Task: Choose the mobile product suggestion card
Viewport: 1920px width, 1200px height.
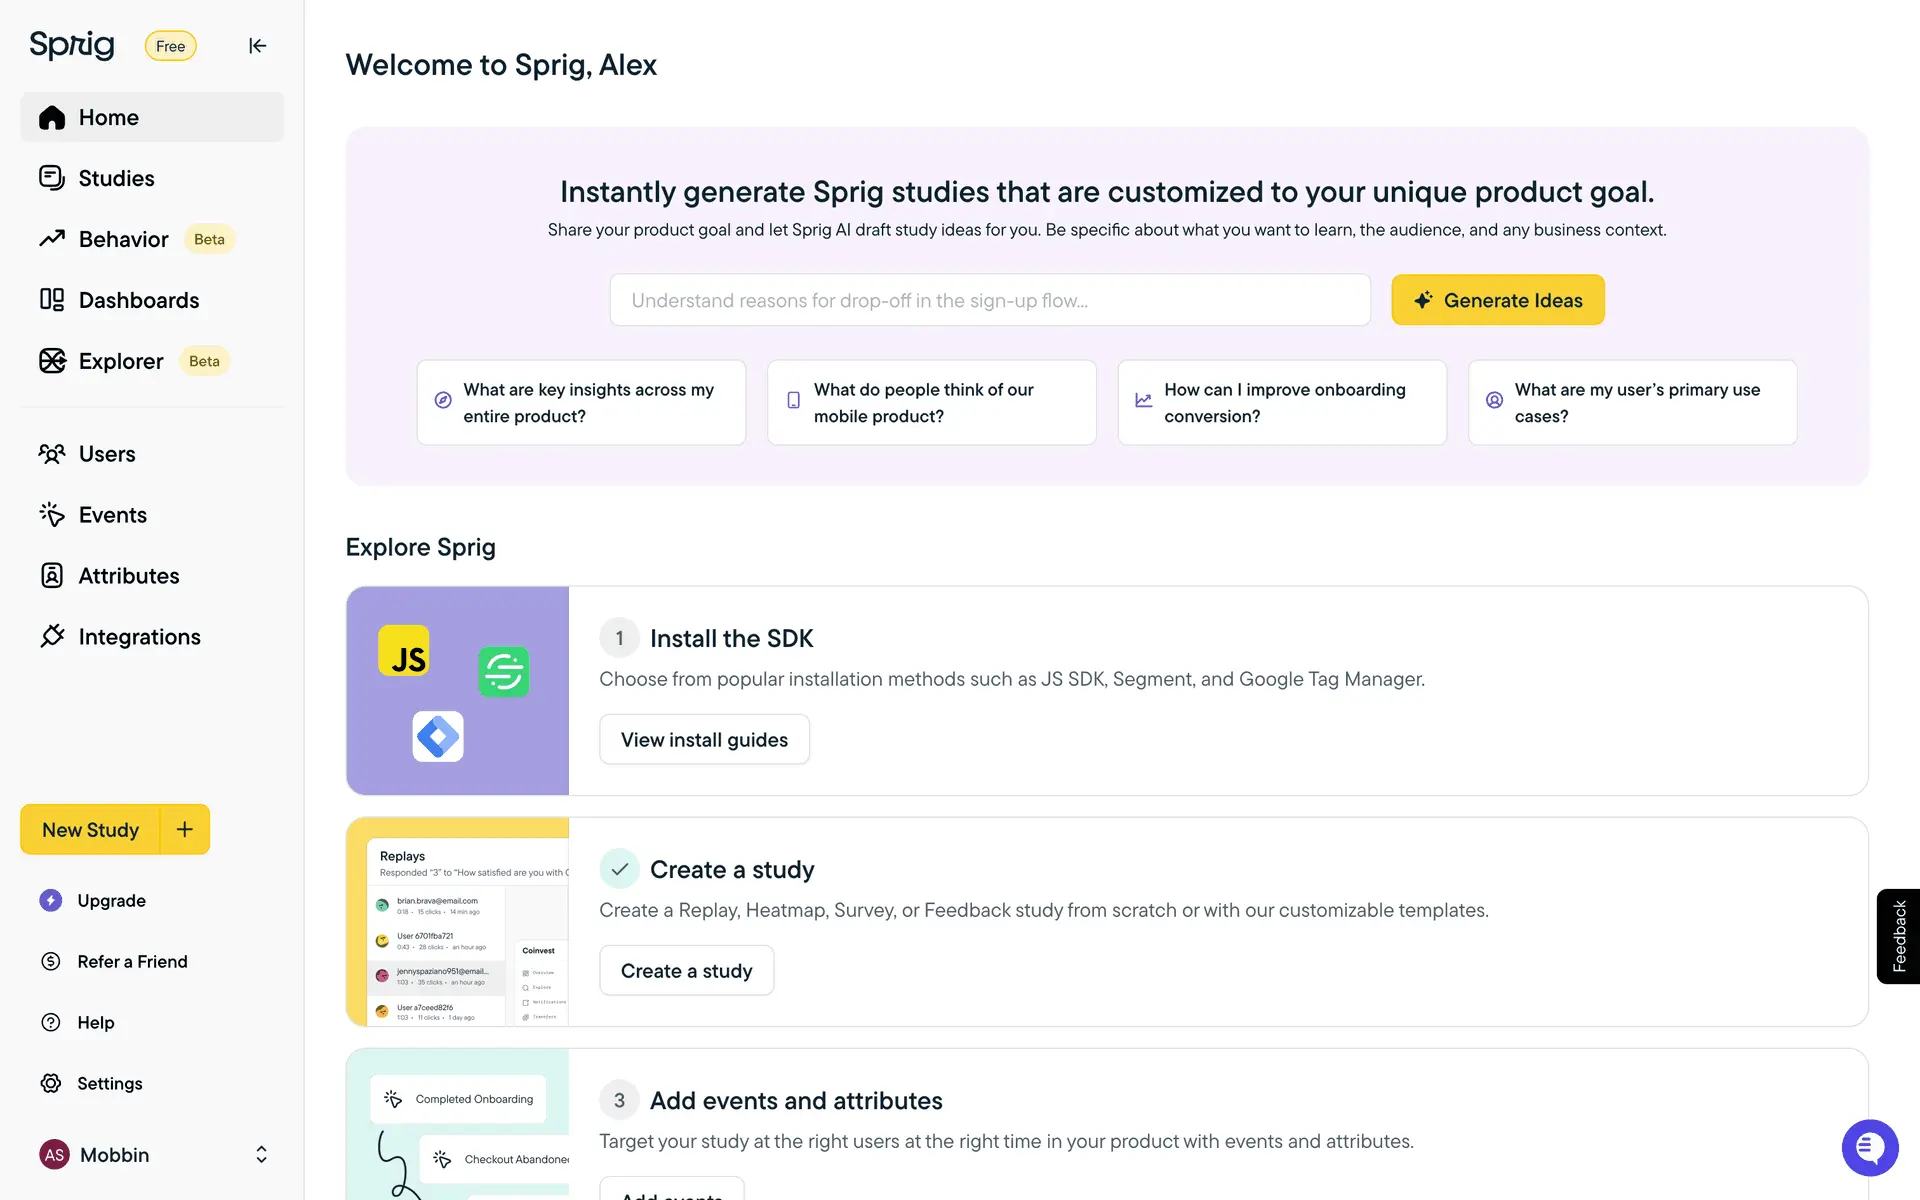Action: pos(931,403)
